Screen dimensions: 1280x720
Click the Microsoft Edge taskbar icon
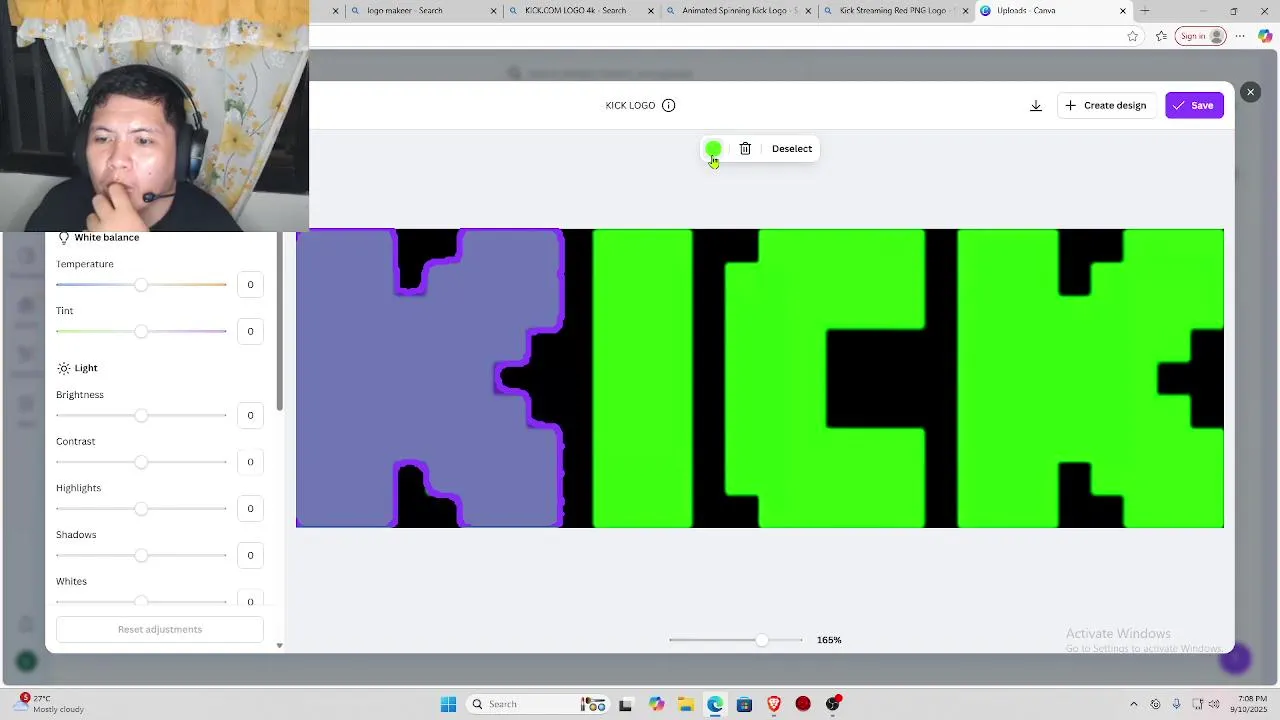click(x=715, y=704)
